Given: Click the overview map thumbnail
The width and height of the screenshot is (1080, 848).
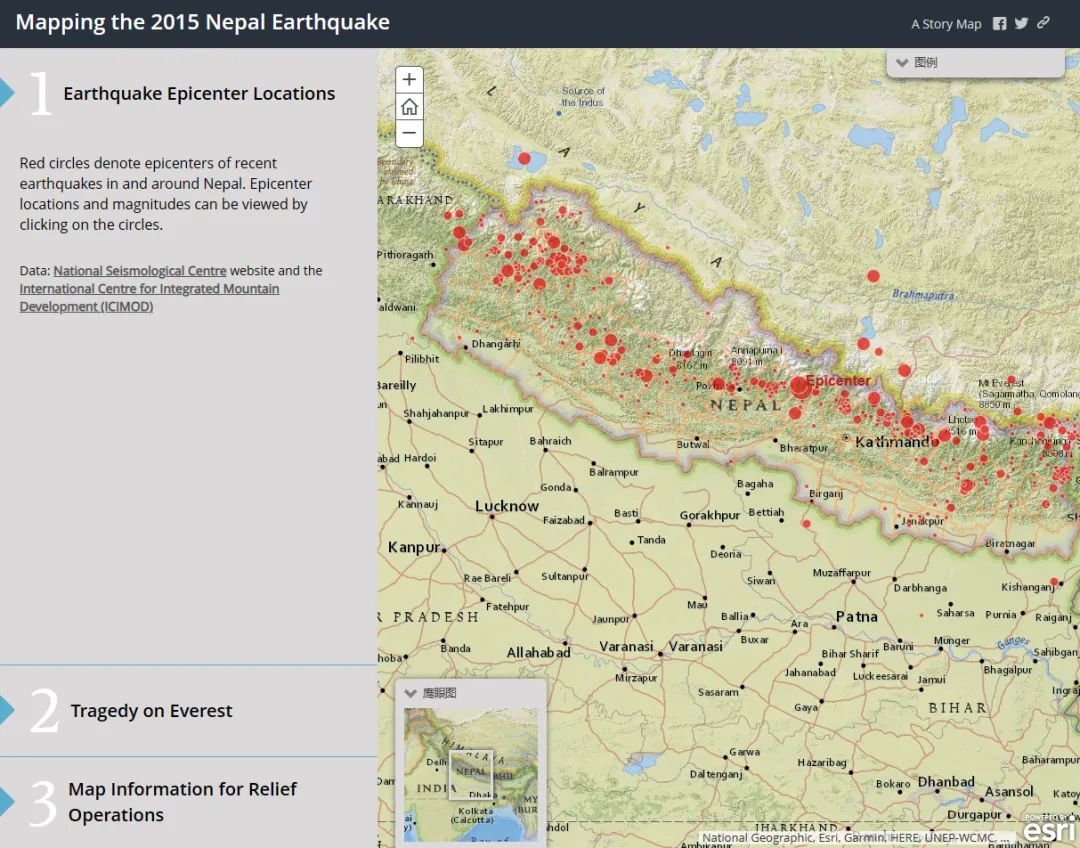Looking at the screenshot, I should point(471,774).
